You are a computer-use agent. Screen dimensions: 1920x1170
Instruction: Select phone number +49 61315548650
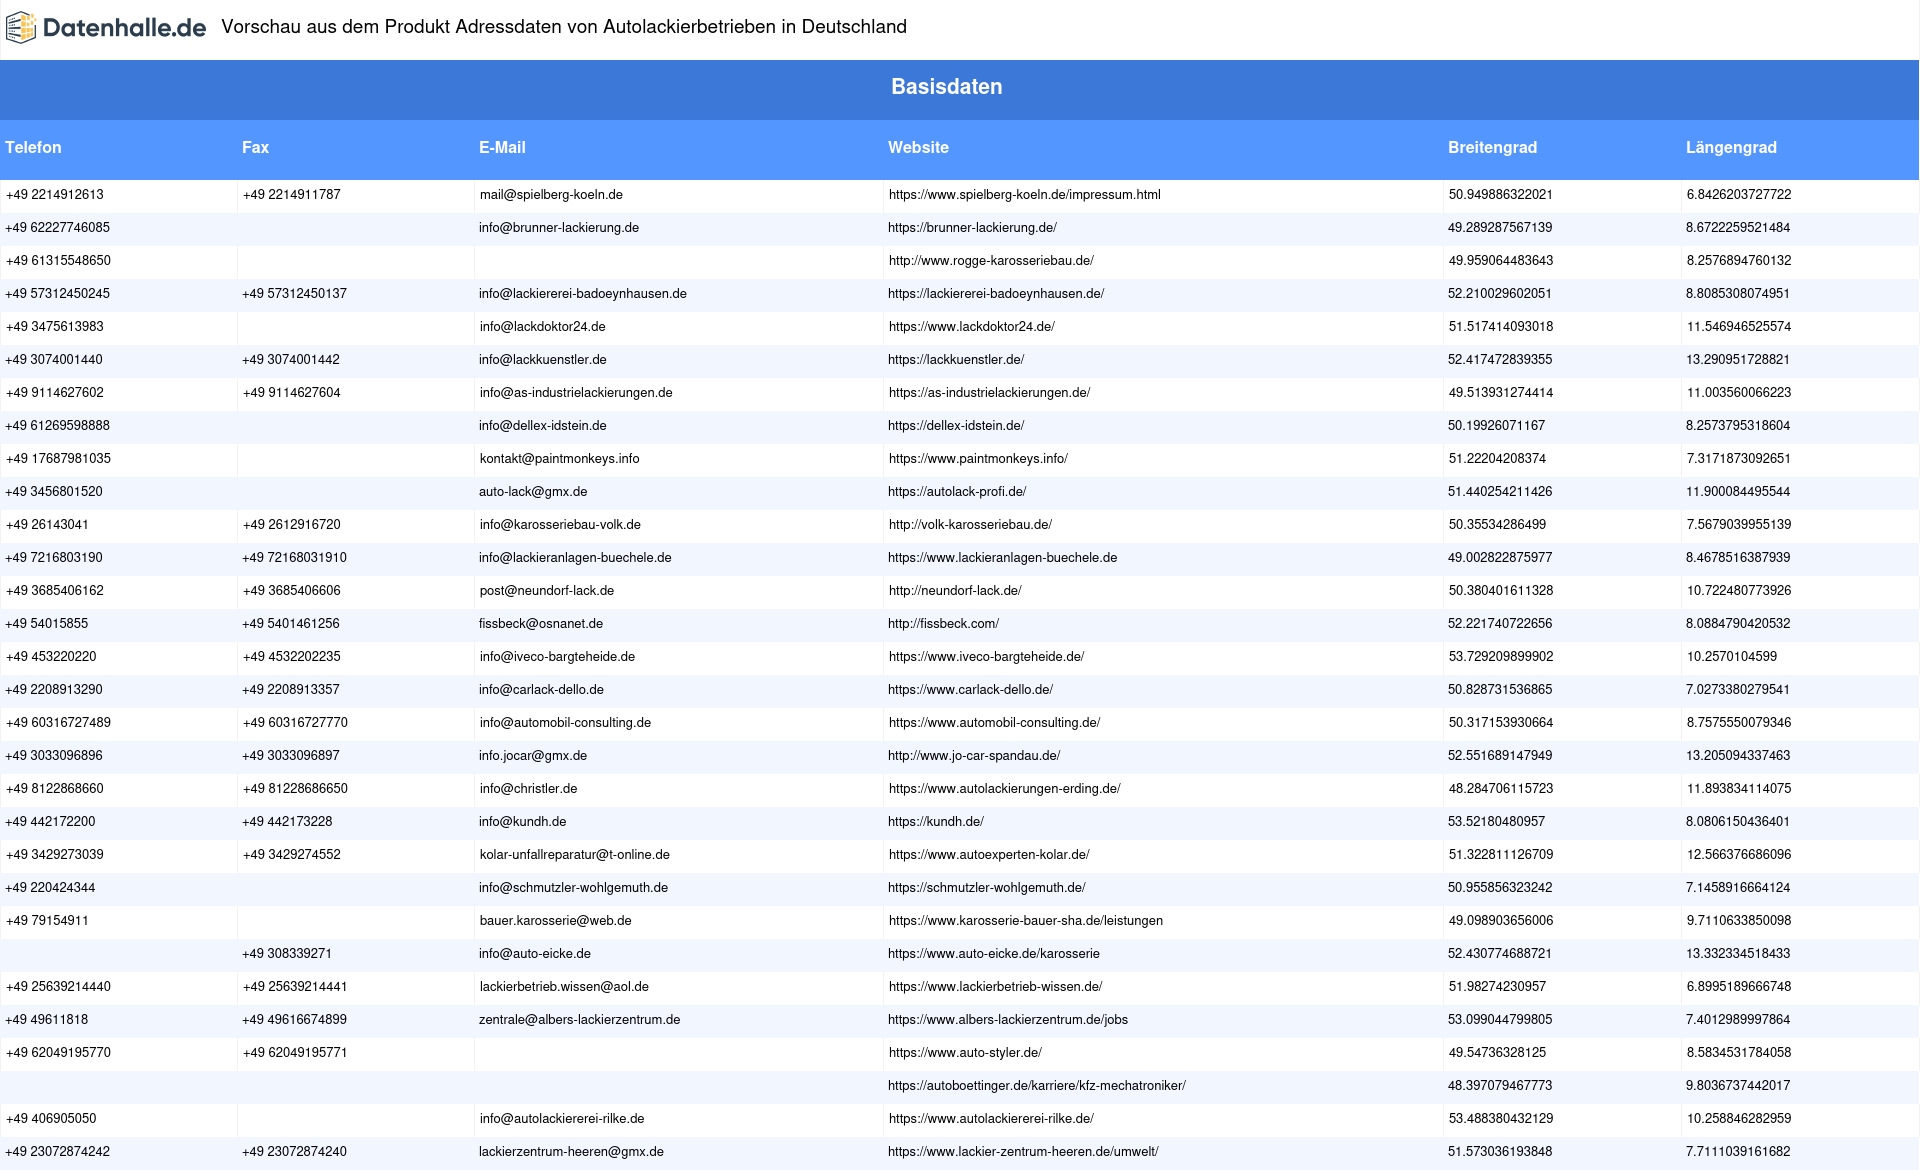58,261
